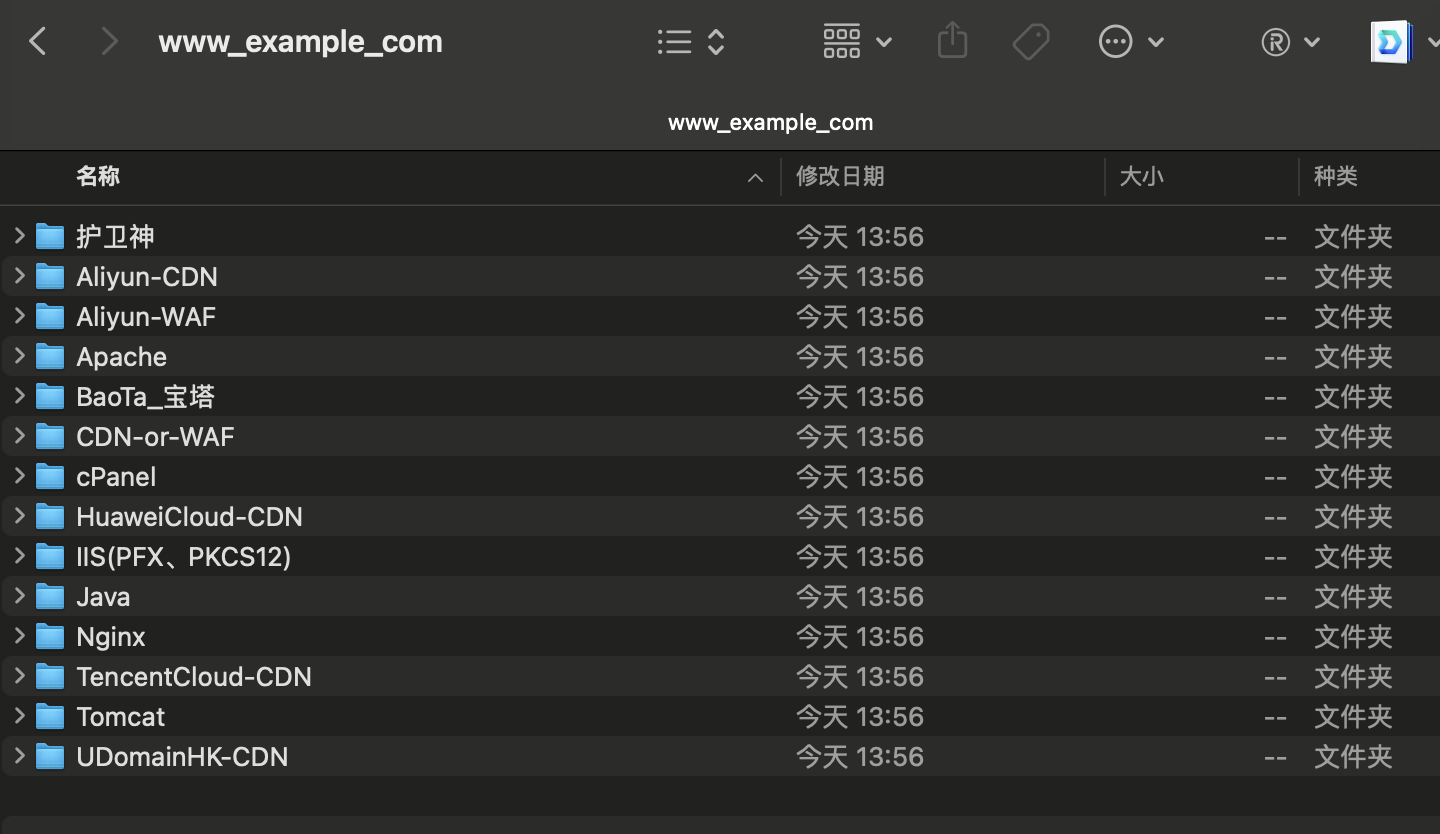1440x834 pixels.
Task: Click the registered-mark toolbar icon
Action: click(x=1290, y=42)
